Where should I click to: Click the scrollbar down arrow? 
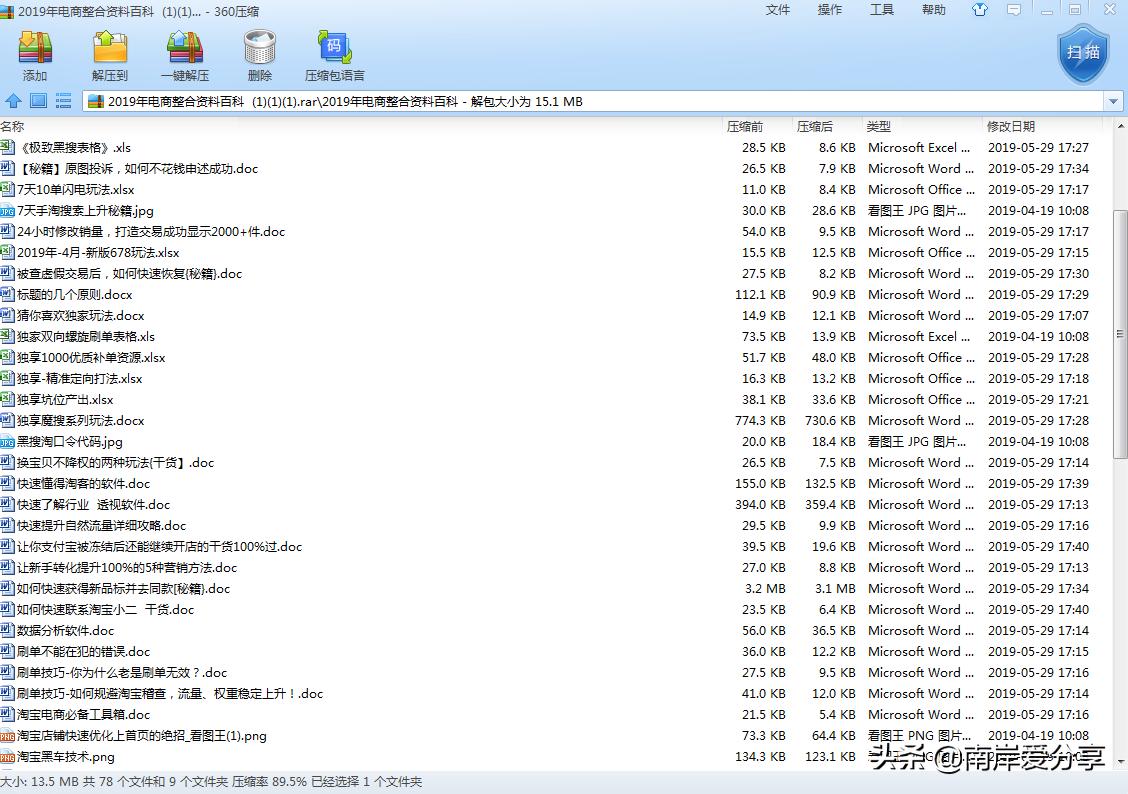[x=1120, y=762]
